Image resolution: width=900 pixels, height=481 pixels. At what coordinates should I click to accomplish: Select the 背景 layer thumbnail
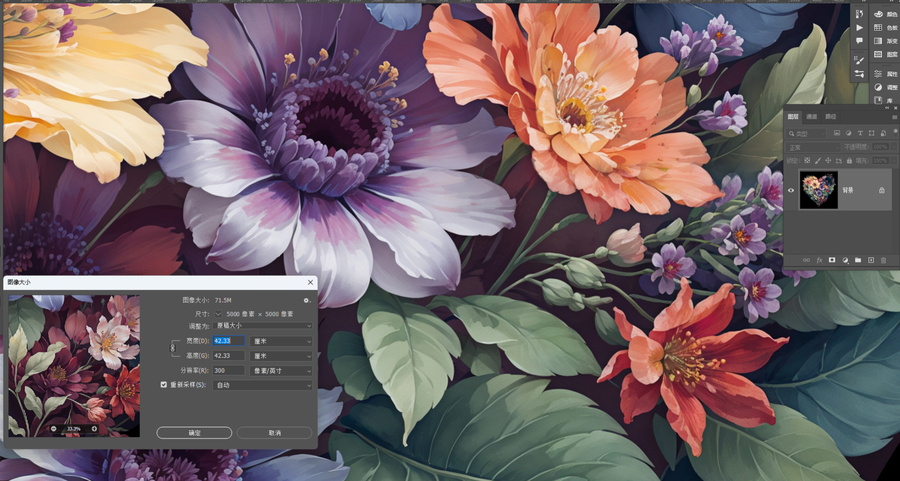819,190
